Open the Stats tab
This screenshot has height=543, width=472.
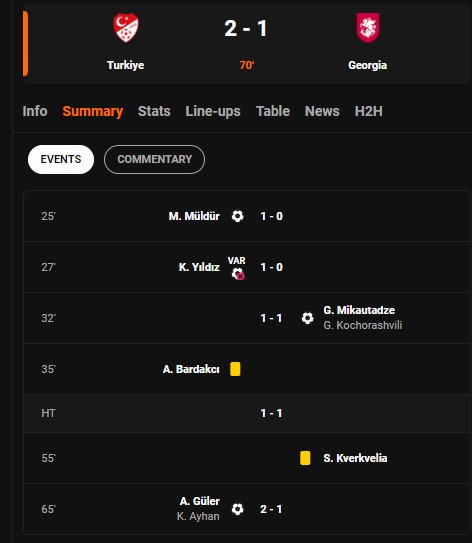154,111
